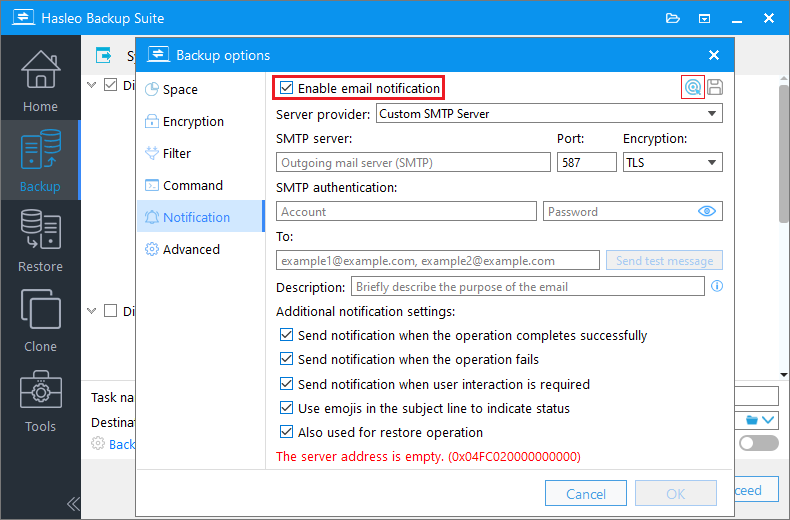Toggle Also used for restore operation
Viewport: 790px width, 520px height.
286,432
